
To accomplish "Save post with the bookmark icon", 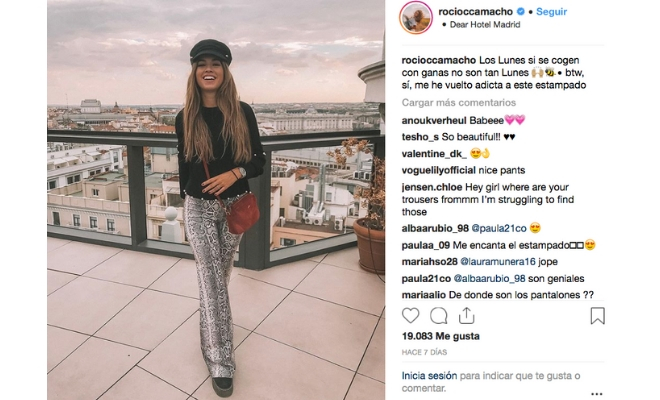I will click(597, 315).
